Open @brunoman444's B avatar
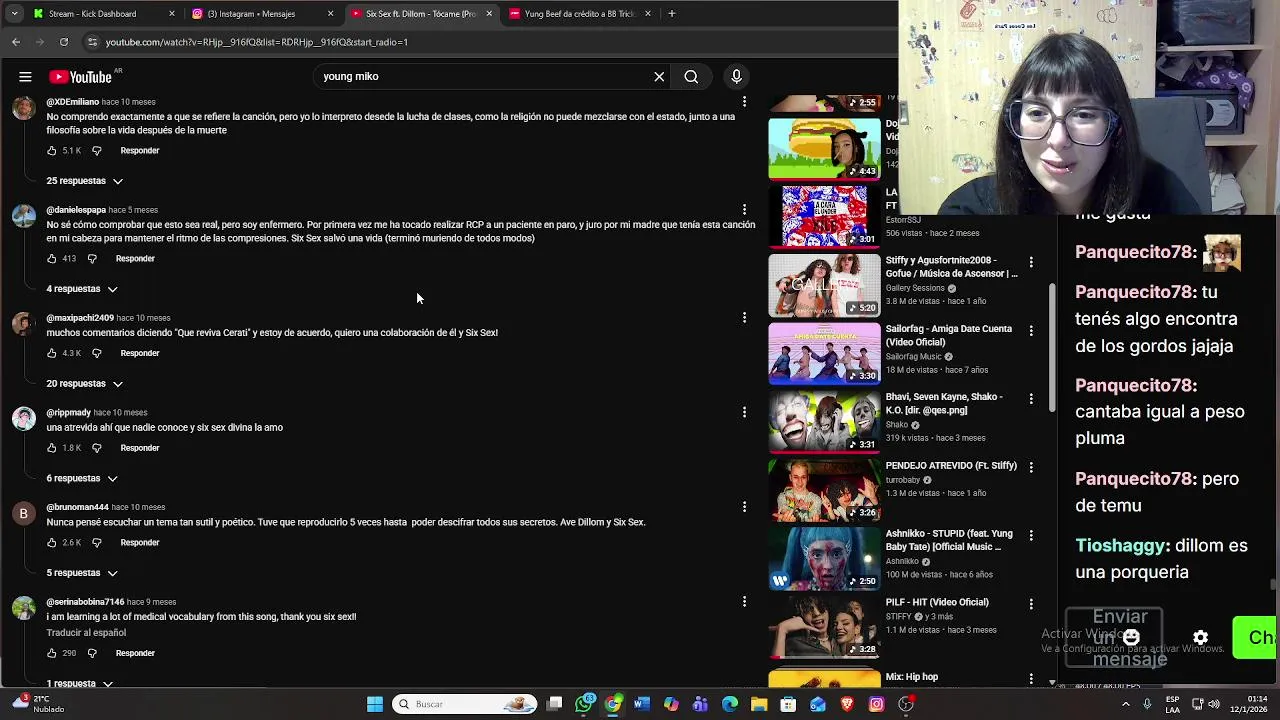The image size is (1280, 720). [x=23, y=514]
